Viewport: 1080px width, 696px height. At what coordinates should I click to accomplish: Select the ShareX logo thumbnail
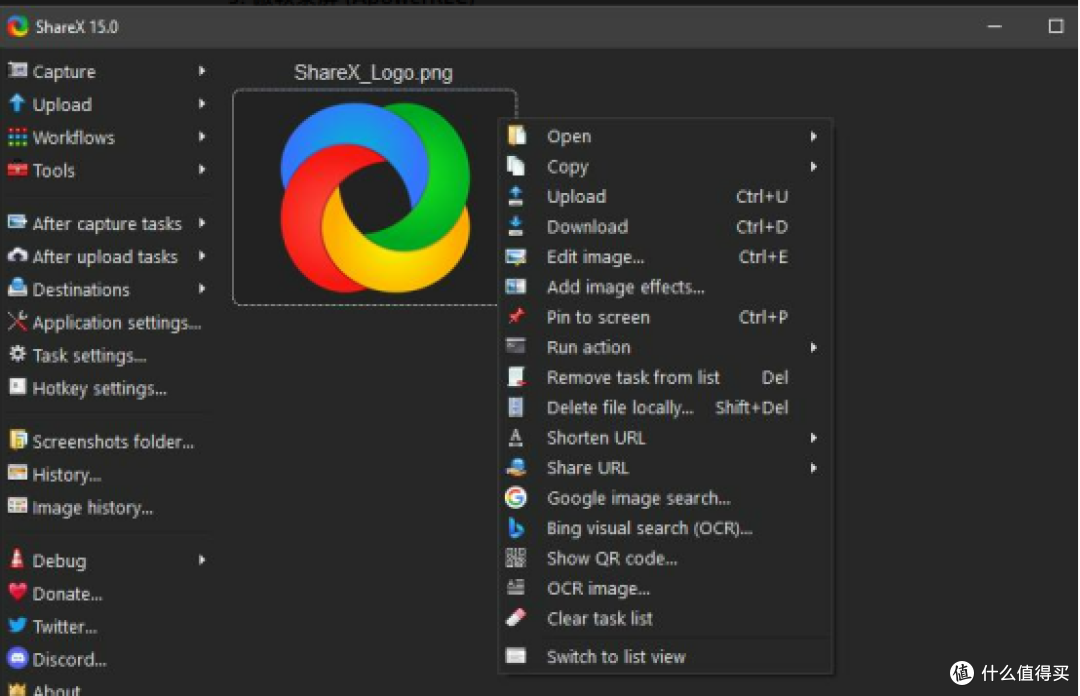(375, 197)
